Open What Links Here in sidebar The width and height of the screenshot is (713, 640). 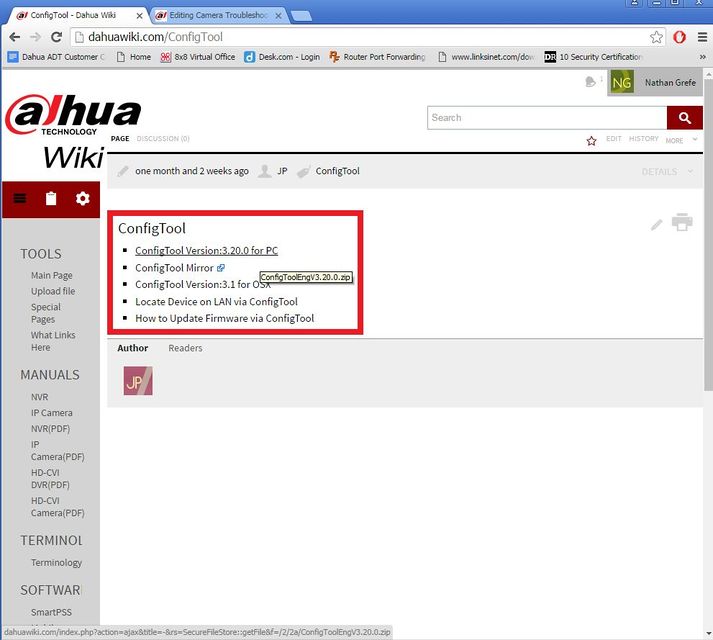53,341
